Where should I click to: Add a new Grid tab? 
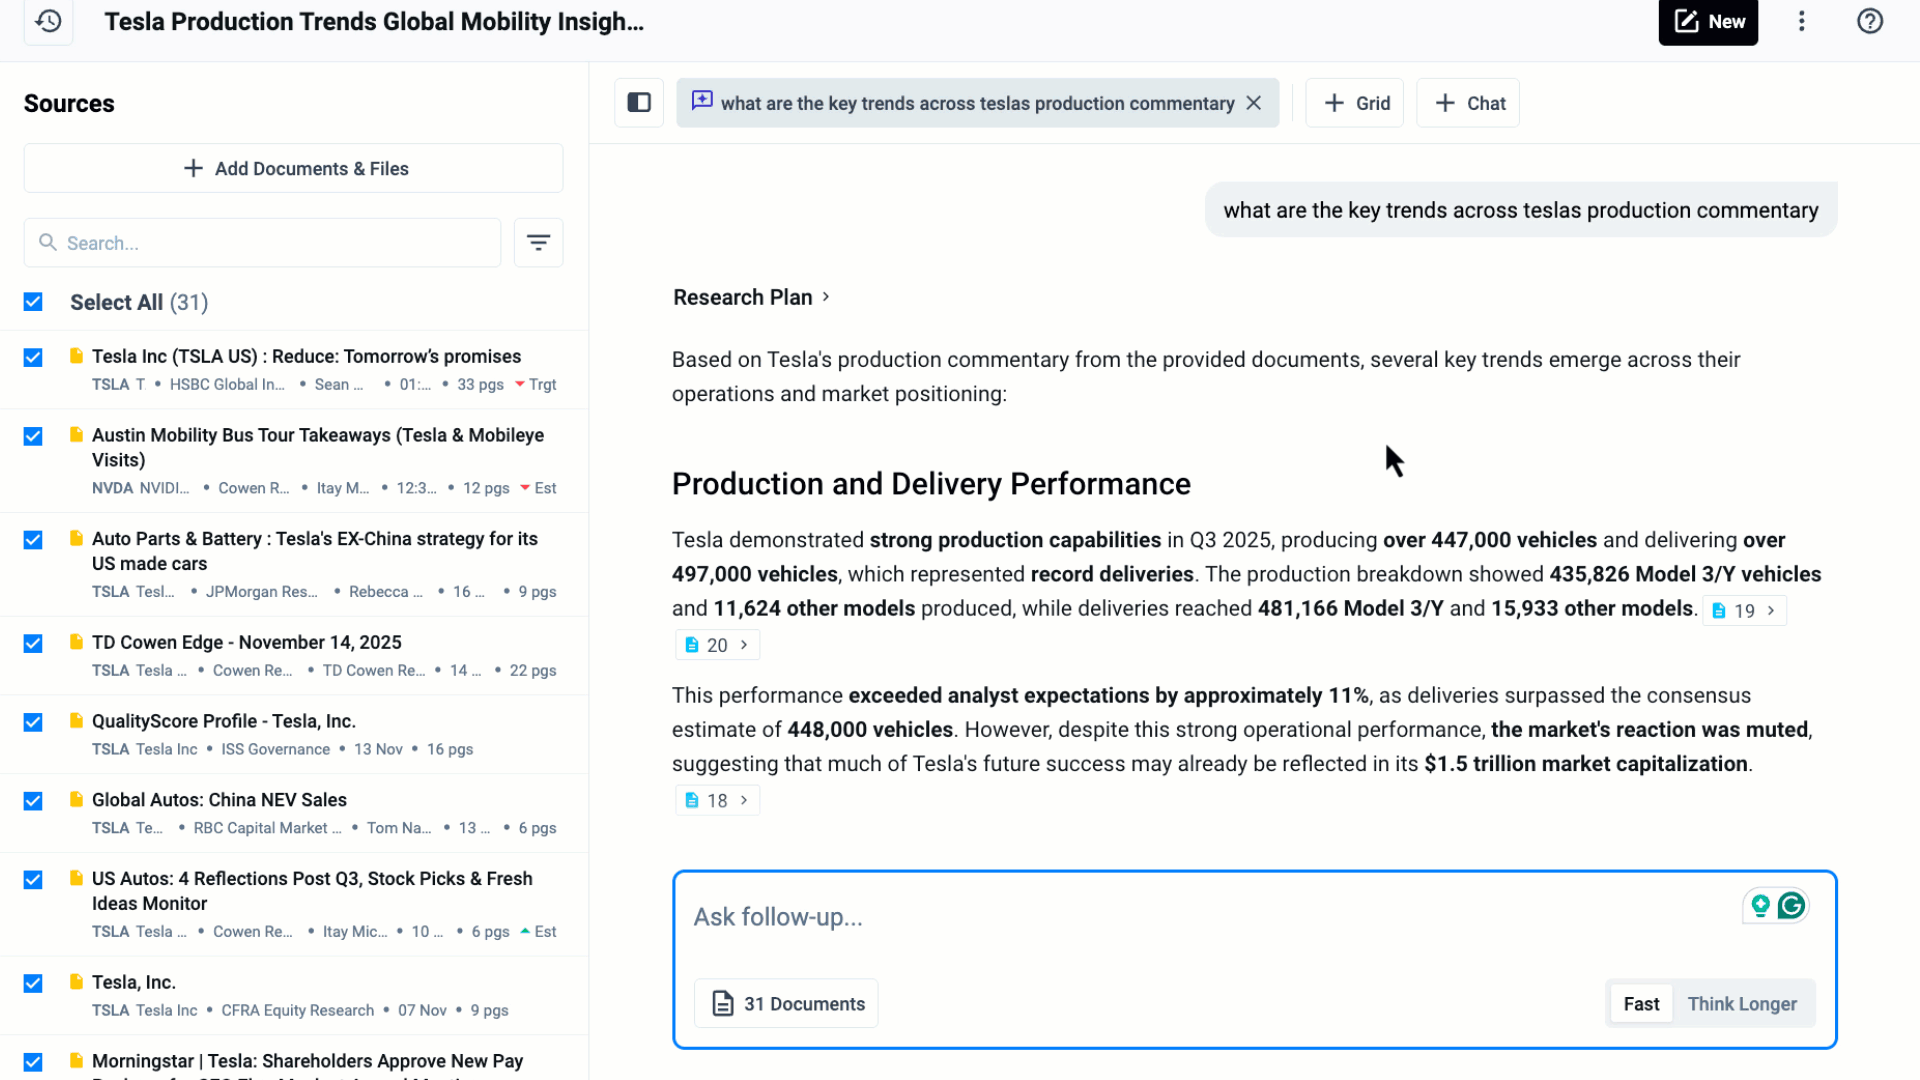(x=1355, y=103)
